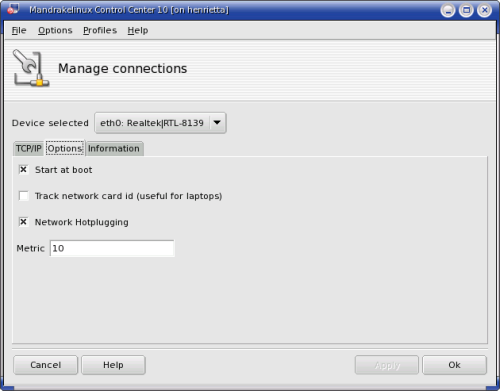Click the Help button at bottom

tap(113, 365)
